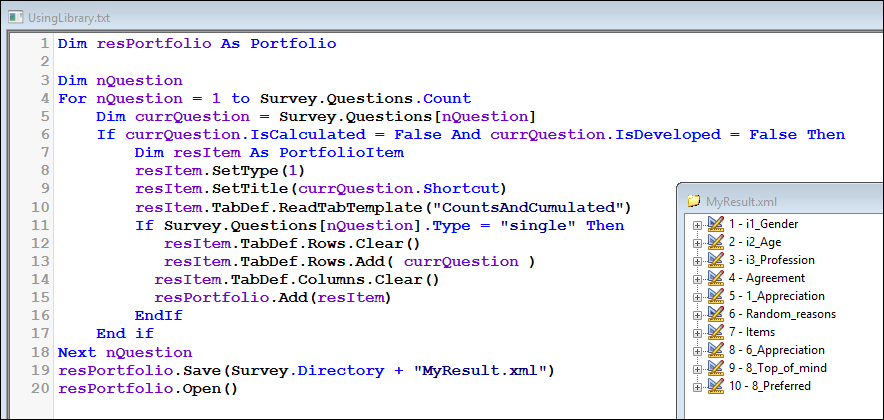Click the UsingLibrary.txt title bar text

(69, 18)
